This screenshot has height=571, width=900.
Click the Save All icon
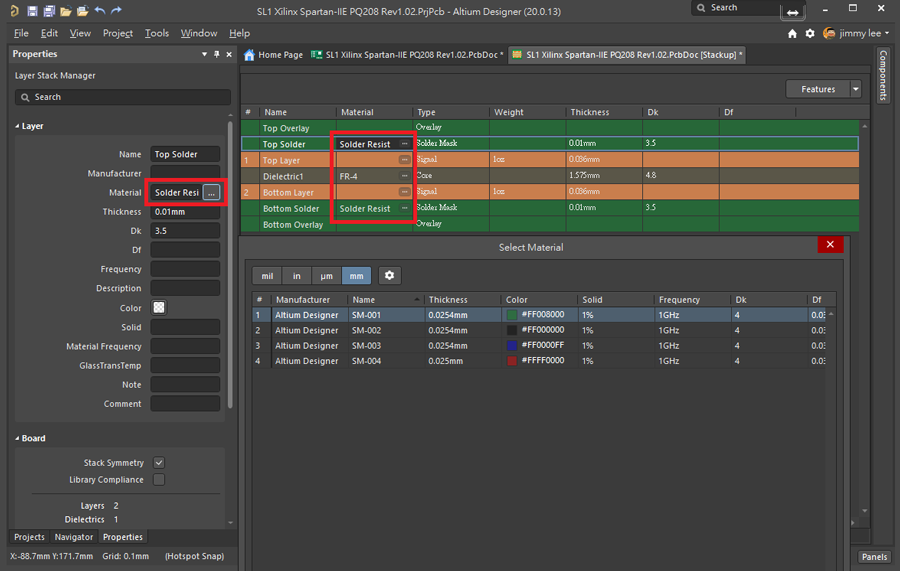point(49,11)
